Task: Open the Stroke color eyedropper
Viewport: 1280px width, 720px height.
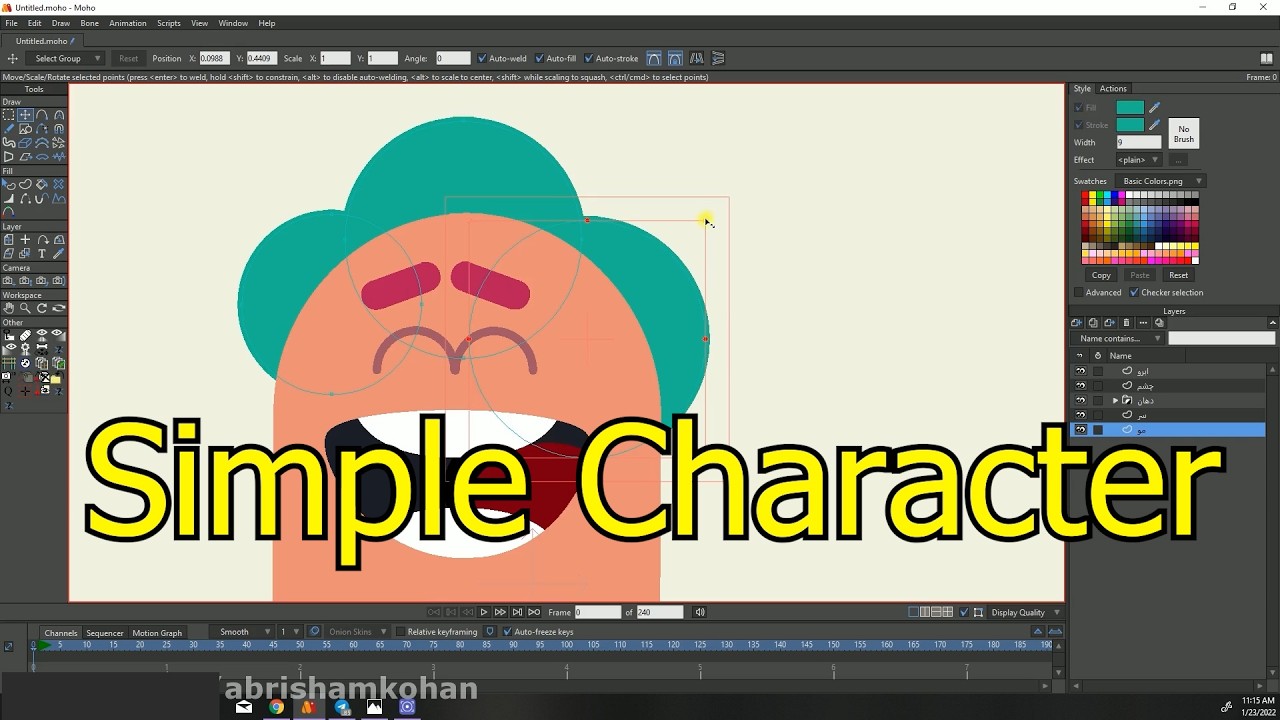Action: [1155, 125]
